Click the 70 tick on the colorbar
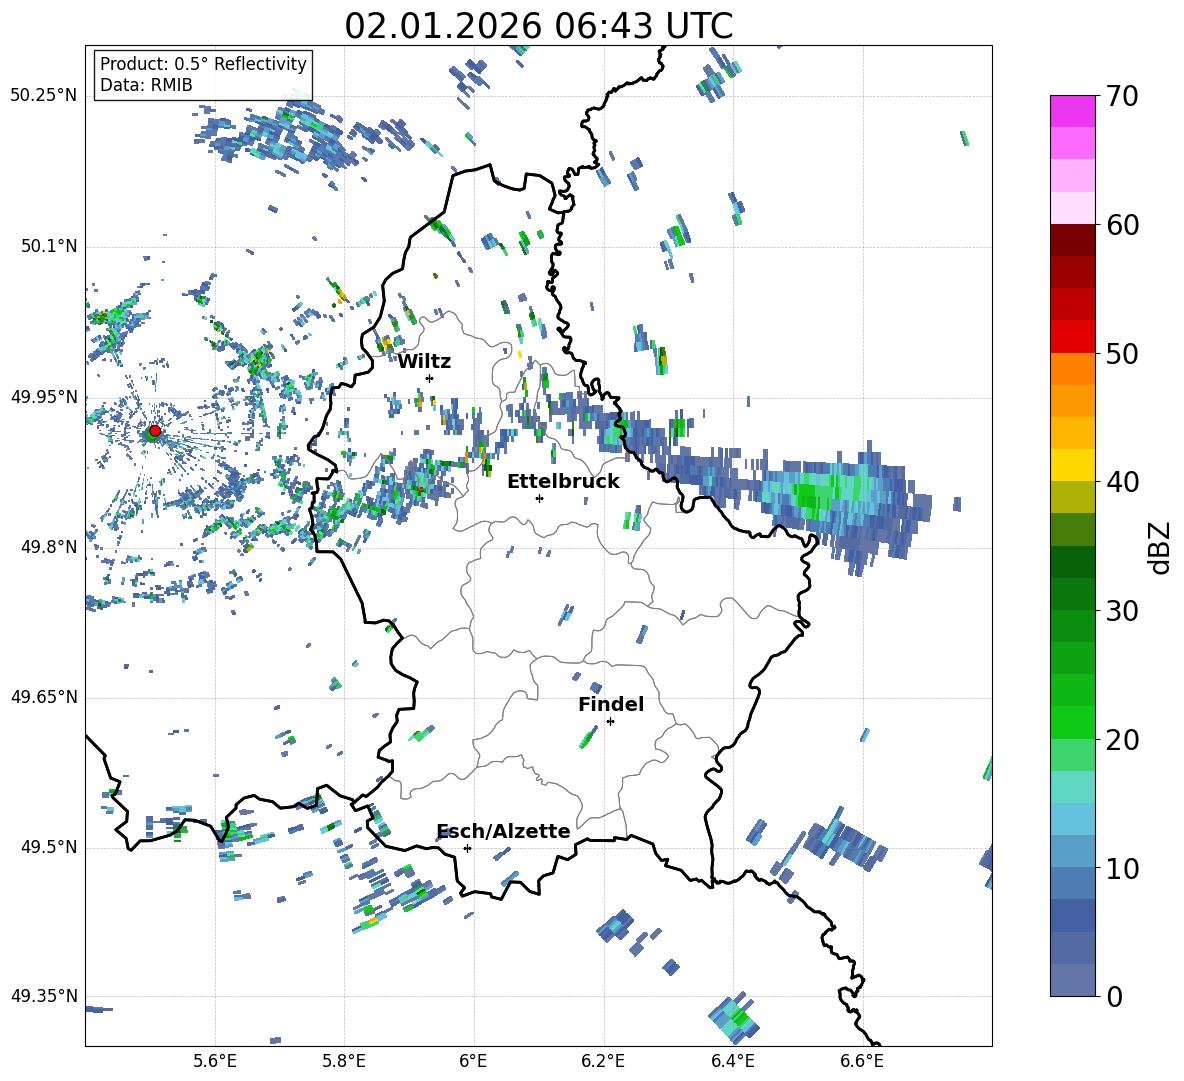1184x1081 pixels. (1121, 97)
